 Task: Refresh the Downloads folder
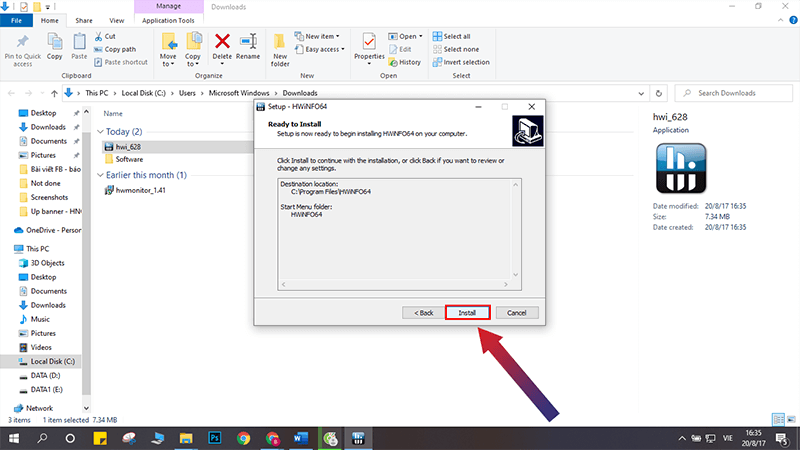point(659,93)
